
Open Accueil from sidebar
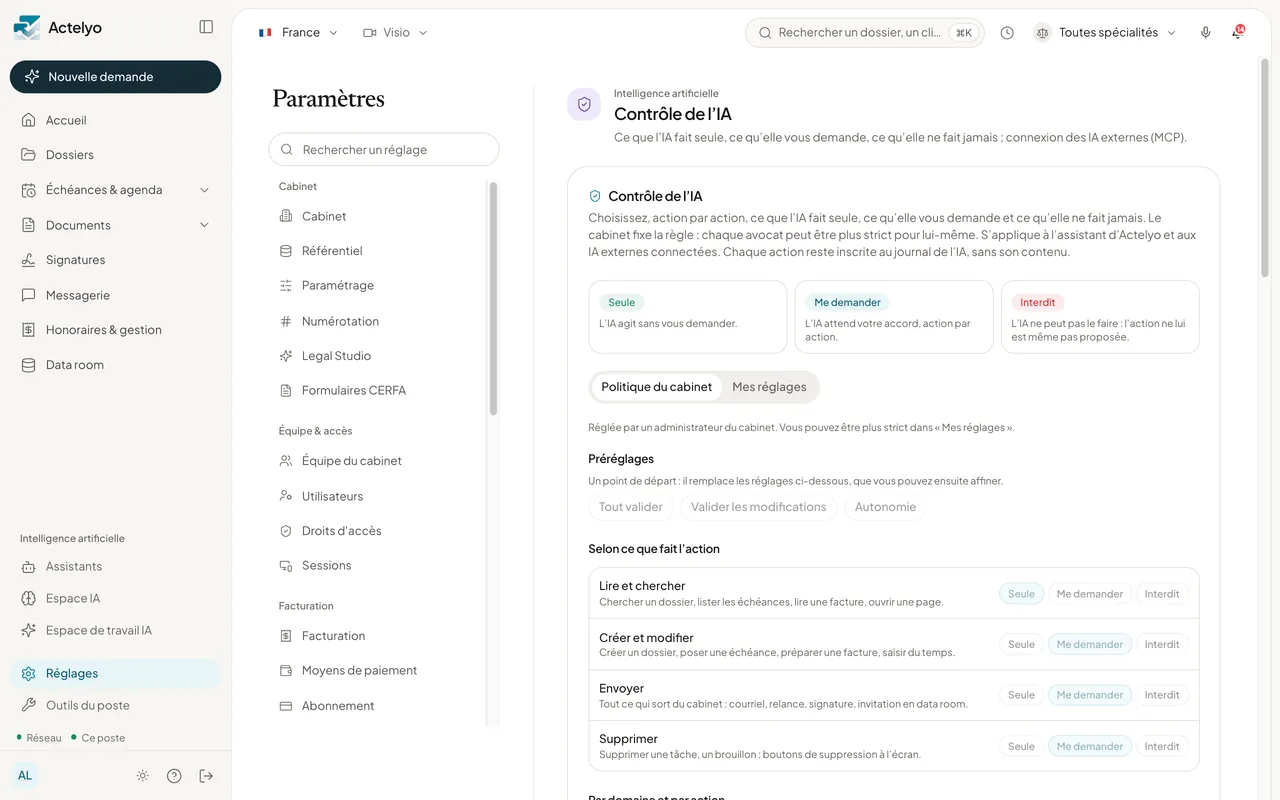pos(116,120)
